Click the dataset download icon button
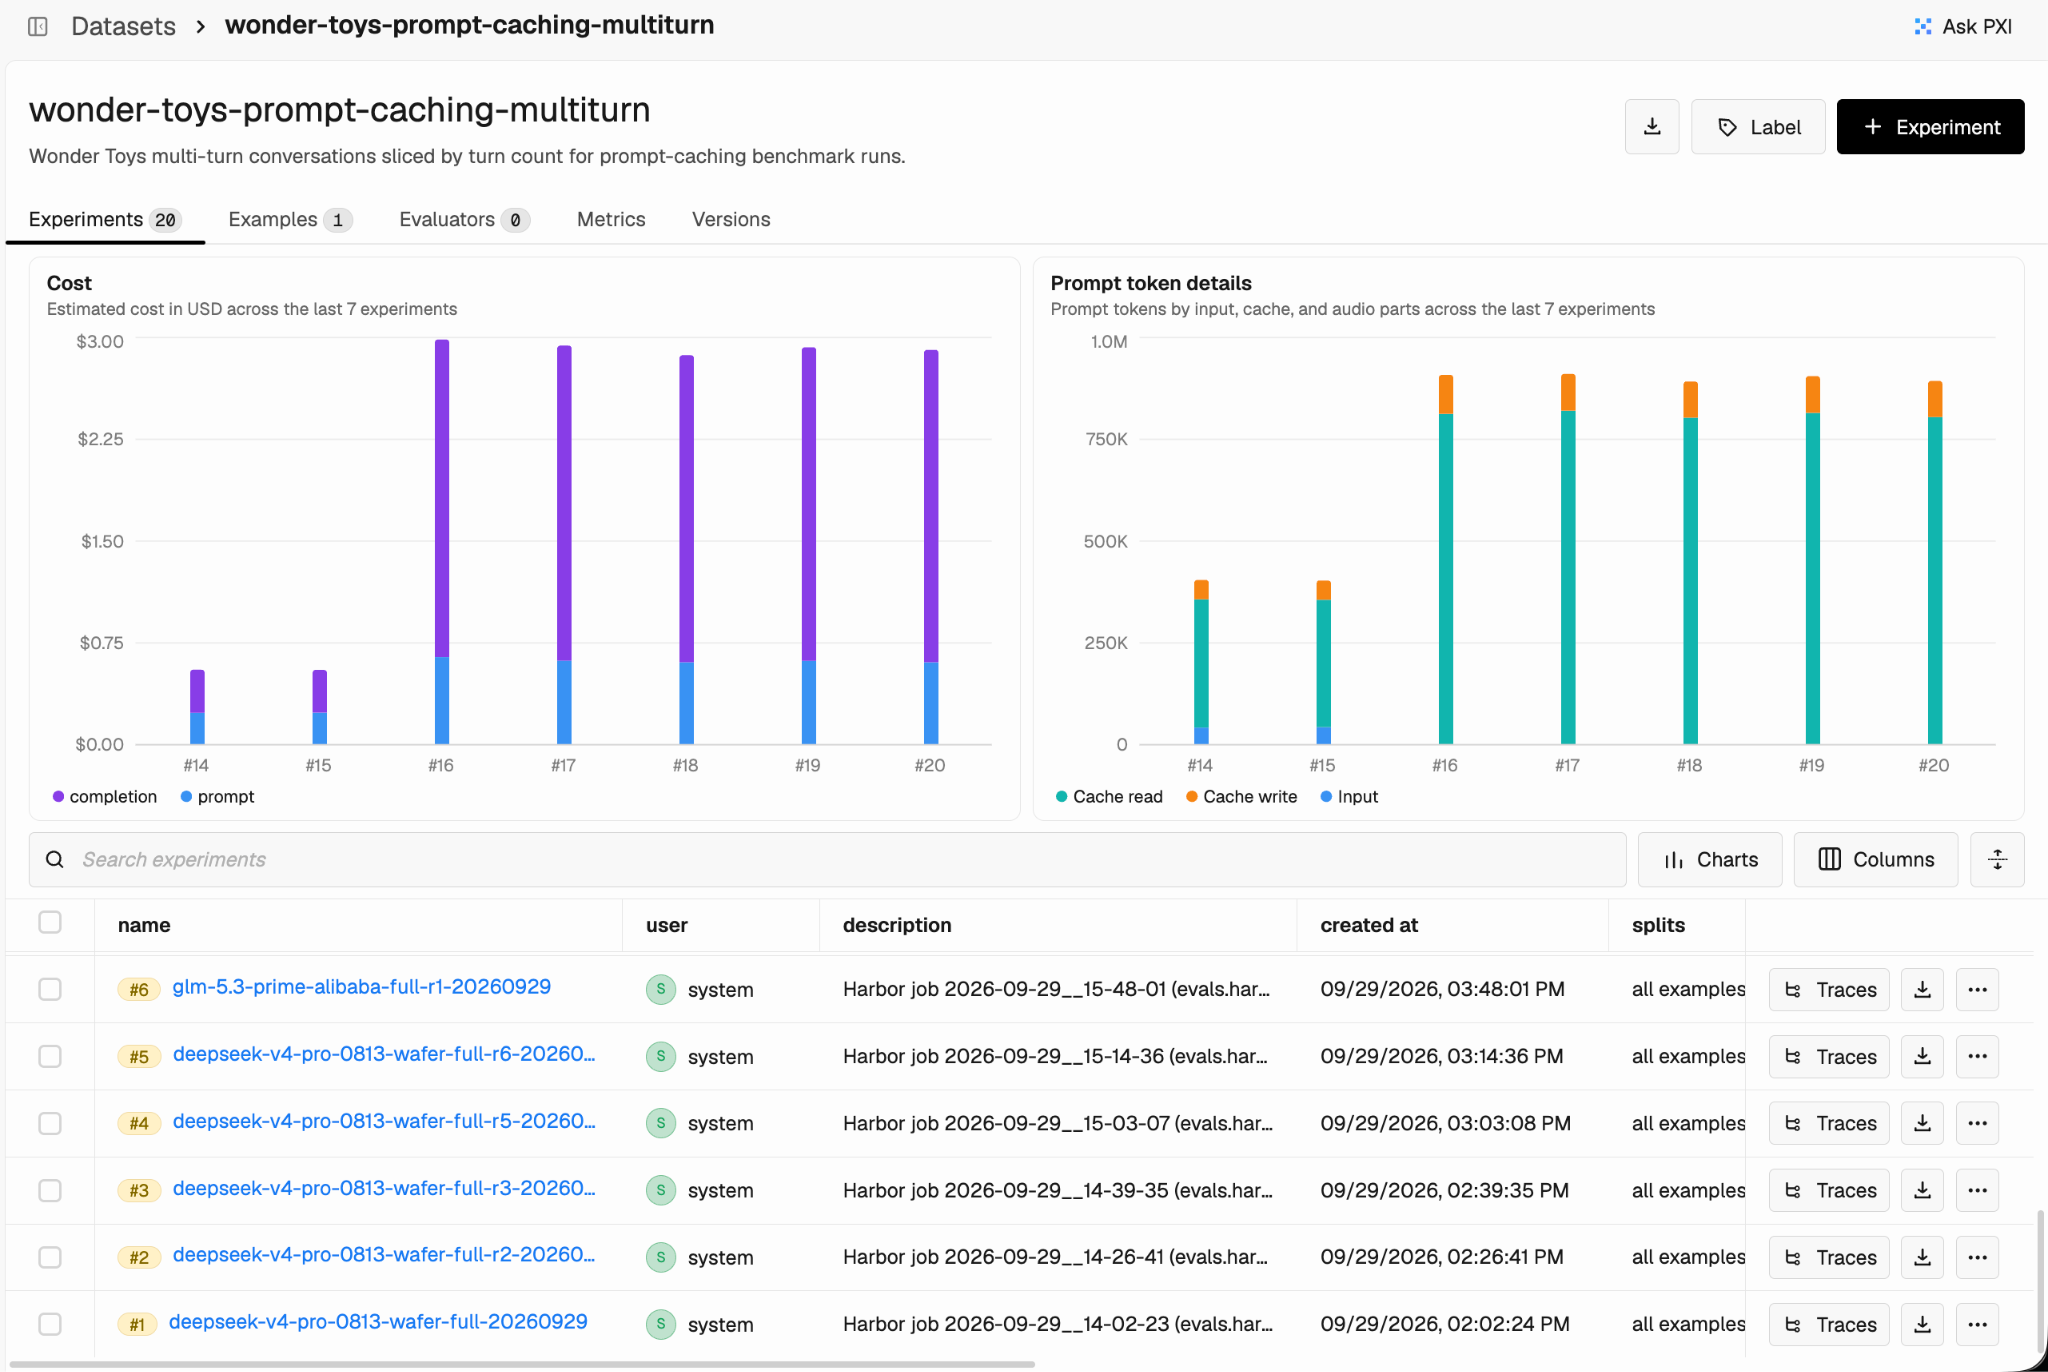Viewport: 2048px width, 1372px height. pos(1652,127)
